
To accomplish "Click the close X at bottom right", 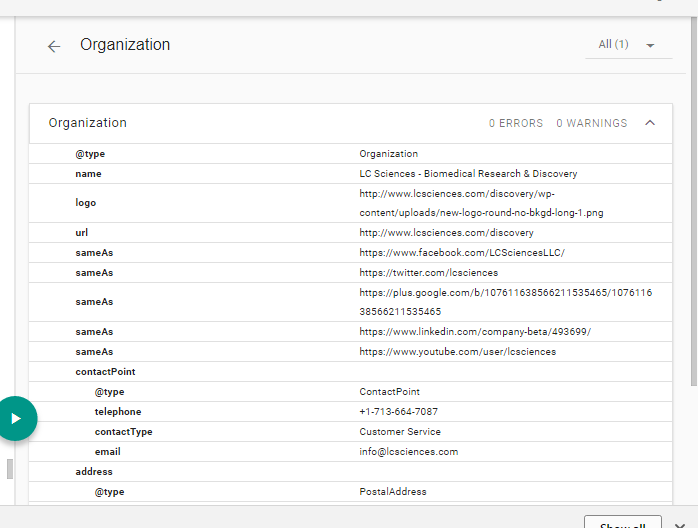I will coord(680,525).
